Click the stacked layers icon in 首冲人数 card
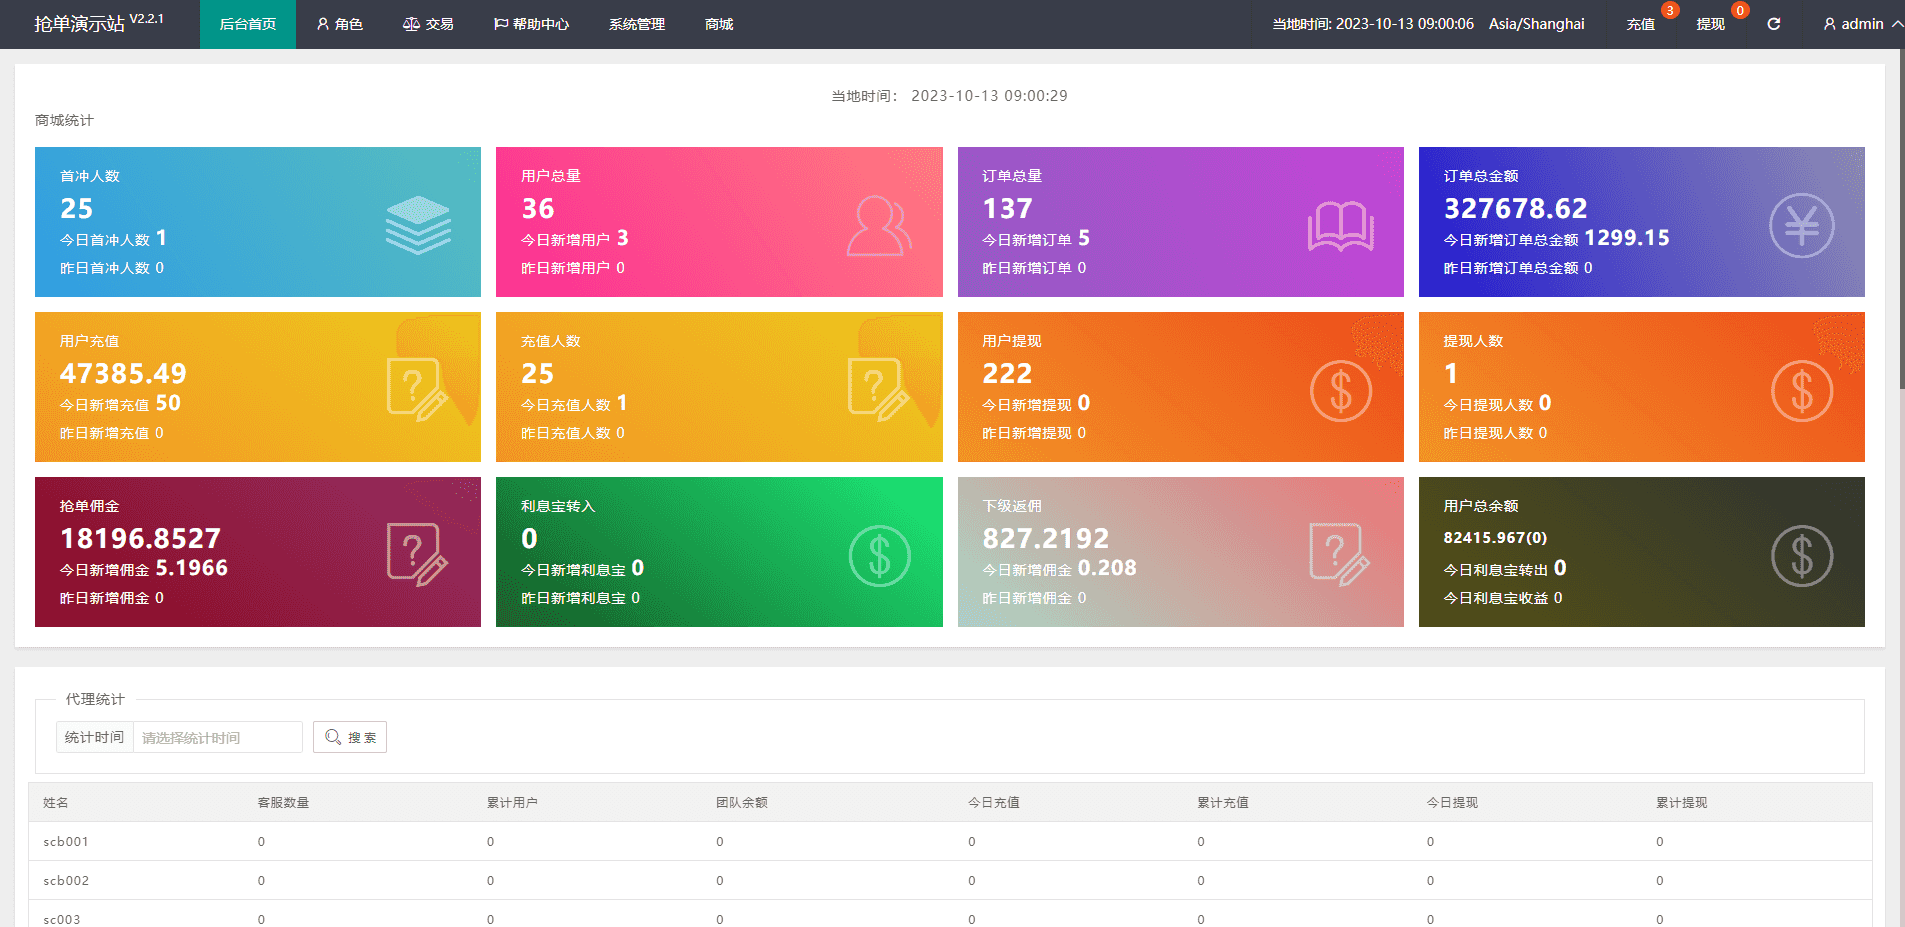This screenshot has width=1905, height=927. coord(418,225)
